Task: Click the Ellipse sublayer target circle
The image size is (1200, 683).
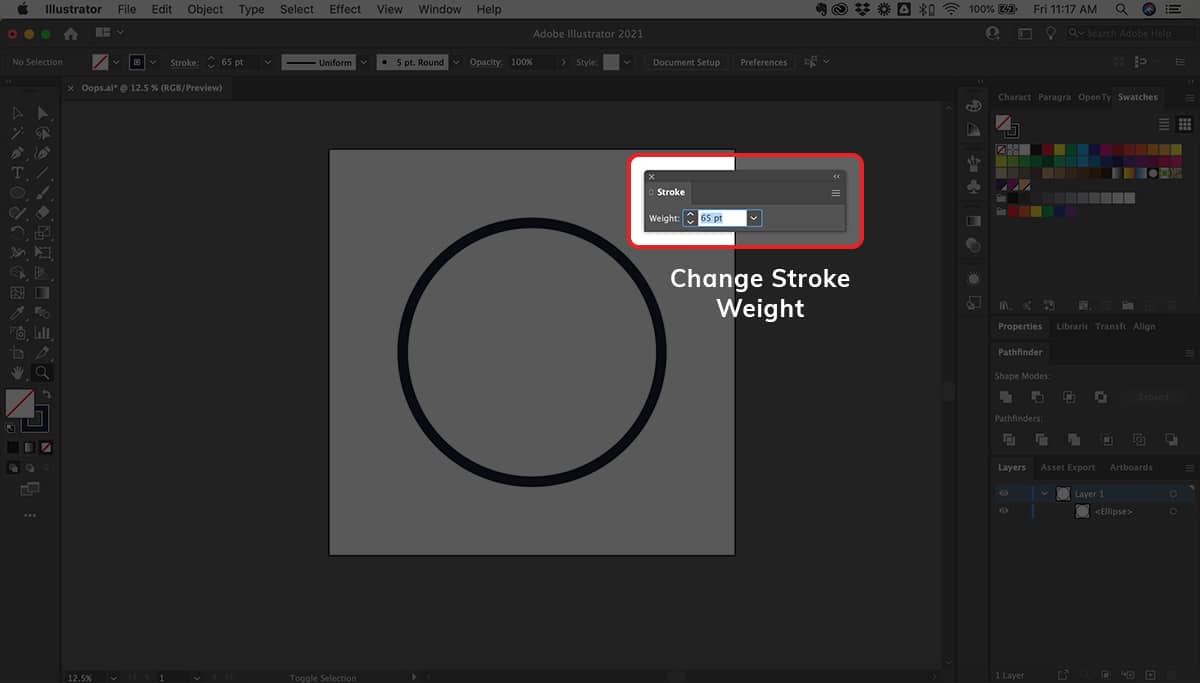Action: [1173, 511]
